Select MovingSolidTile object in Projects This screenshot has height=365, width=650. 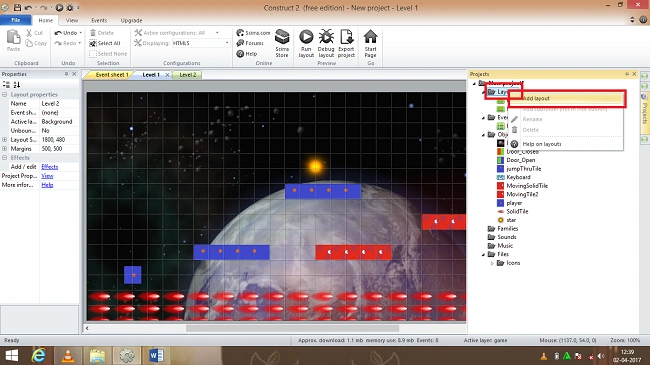tap(527, 186)
